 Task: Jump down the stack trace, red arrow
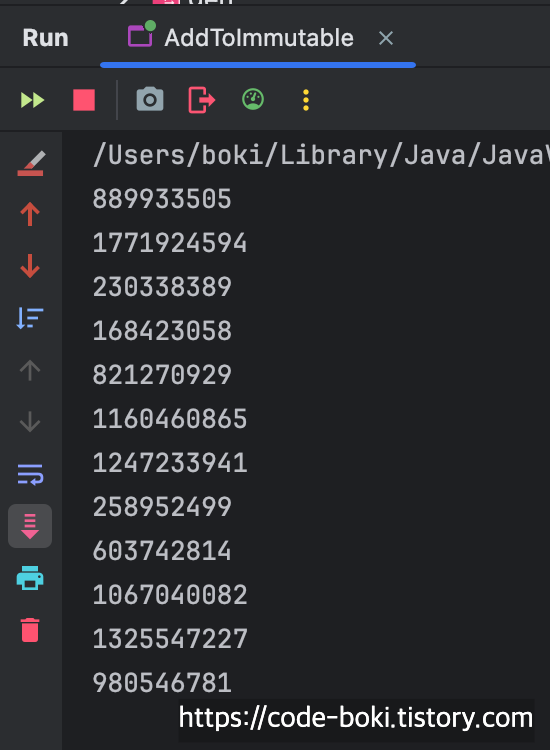pyautogui.click(x=30, y=265)
